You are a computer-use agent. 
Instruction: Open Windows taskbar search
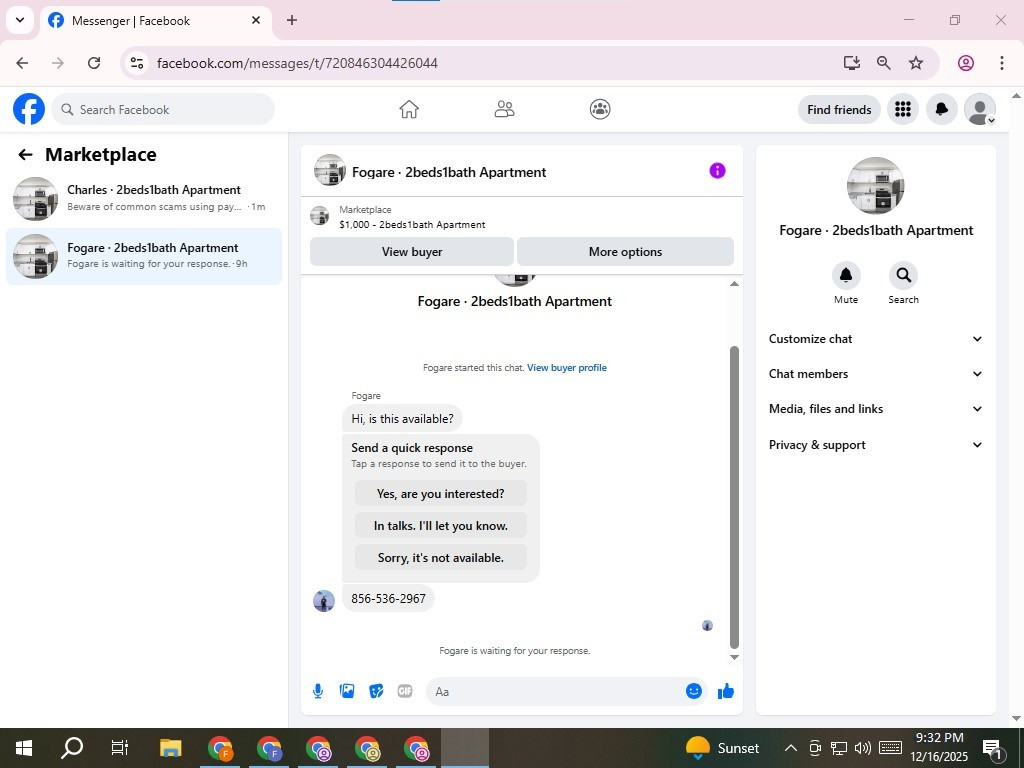click(72, 748)
